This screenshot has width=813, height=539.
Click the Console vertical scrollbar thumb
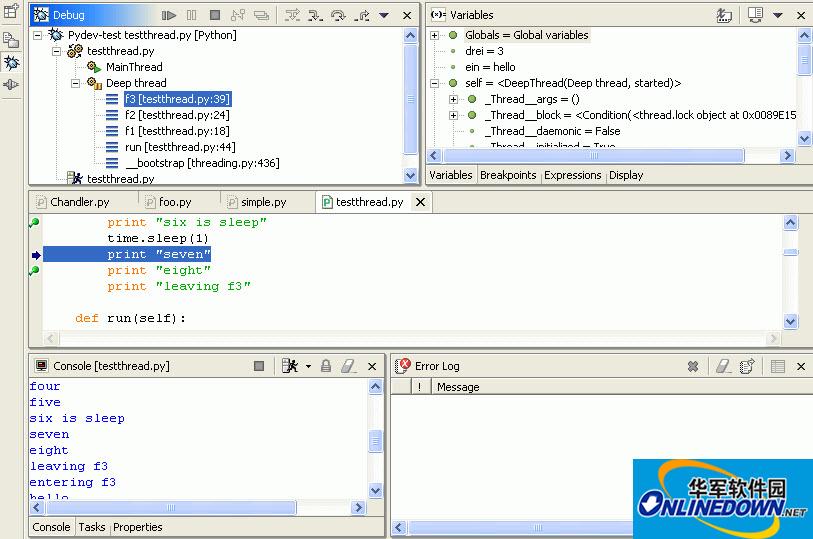pos(376,441)
